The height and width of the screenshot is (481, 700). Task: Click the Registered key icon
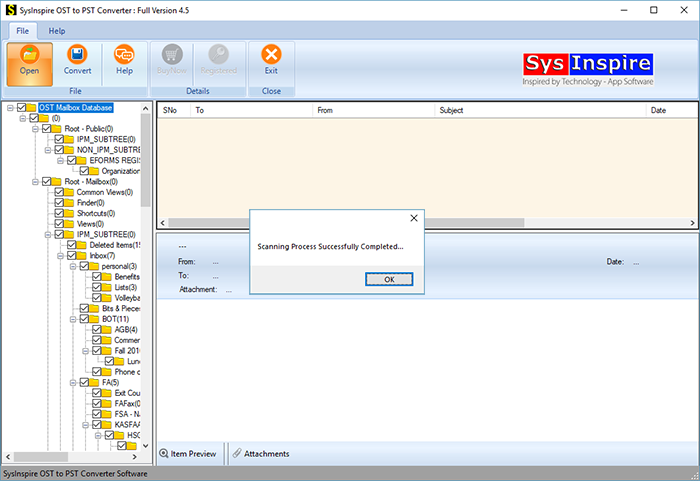pyautogui.click(x=219, y=54)
